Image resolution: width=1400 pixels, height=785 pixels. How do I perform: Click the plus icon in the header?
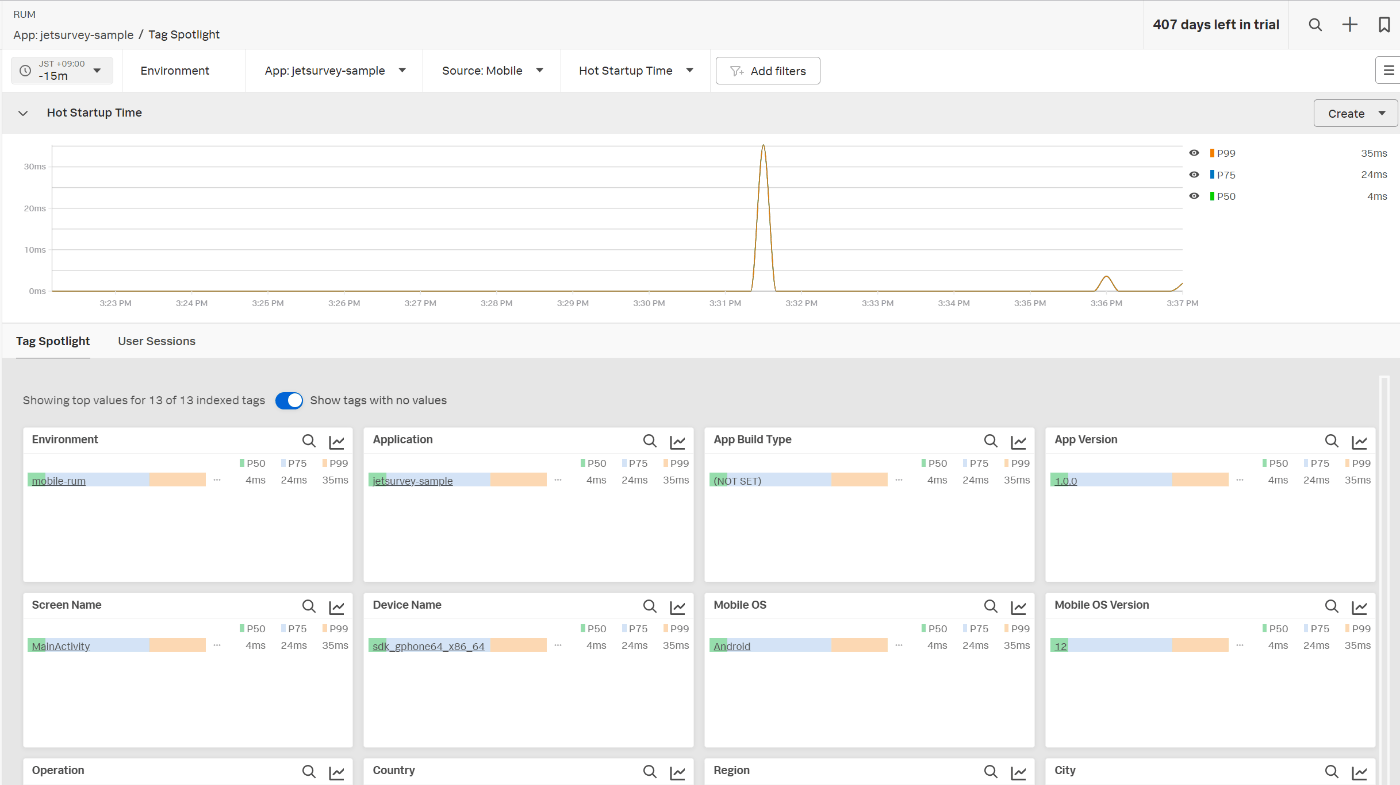[x=1350, y=25]
